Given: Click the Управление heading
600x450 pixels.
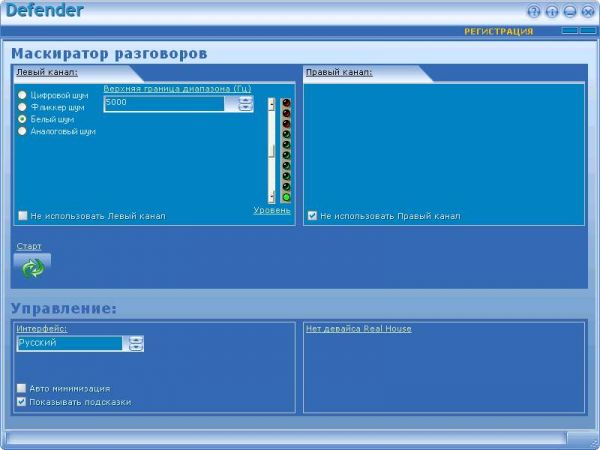Looking at the screenshot, I should [x=64, y=308].
